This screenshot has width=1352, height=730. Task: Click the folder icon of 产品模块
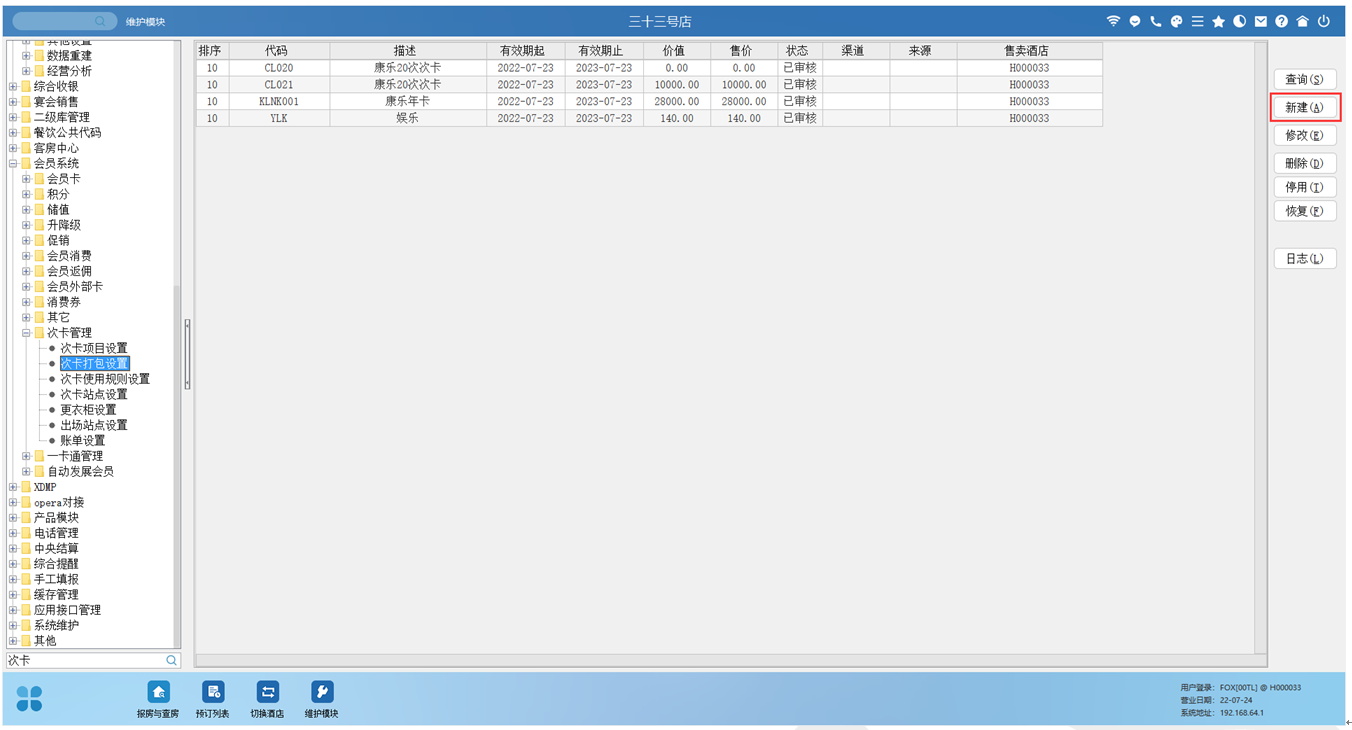[26, 518]
